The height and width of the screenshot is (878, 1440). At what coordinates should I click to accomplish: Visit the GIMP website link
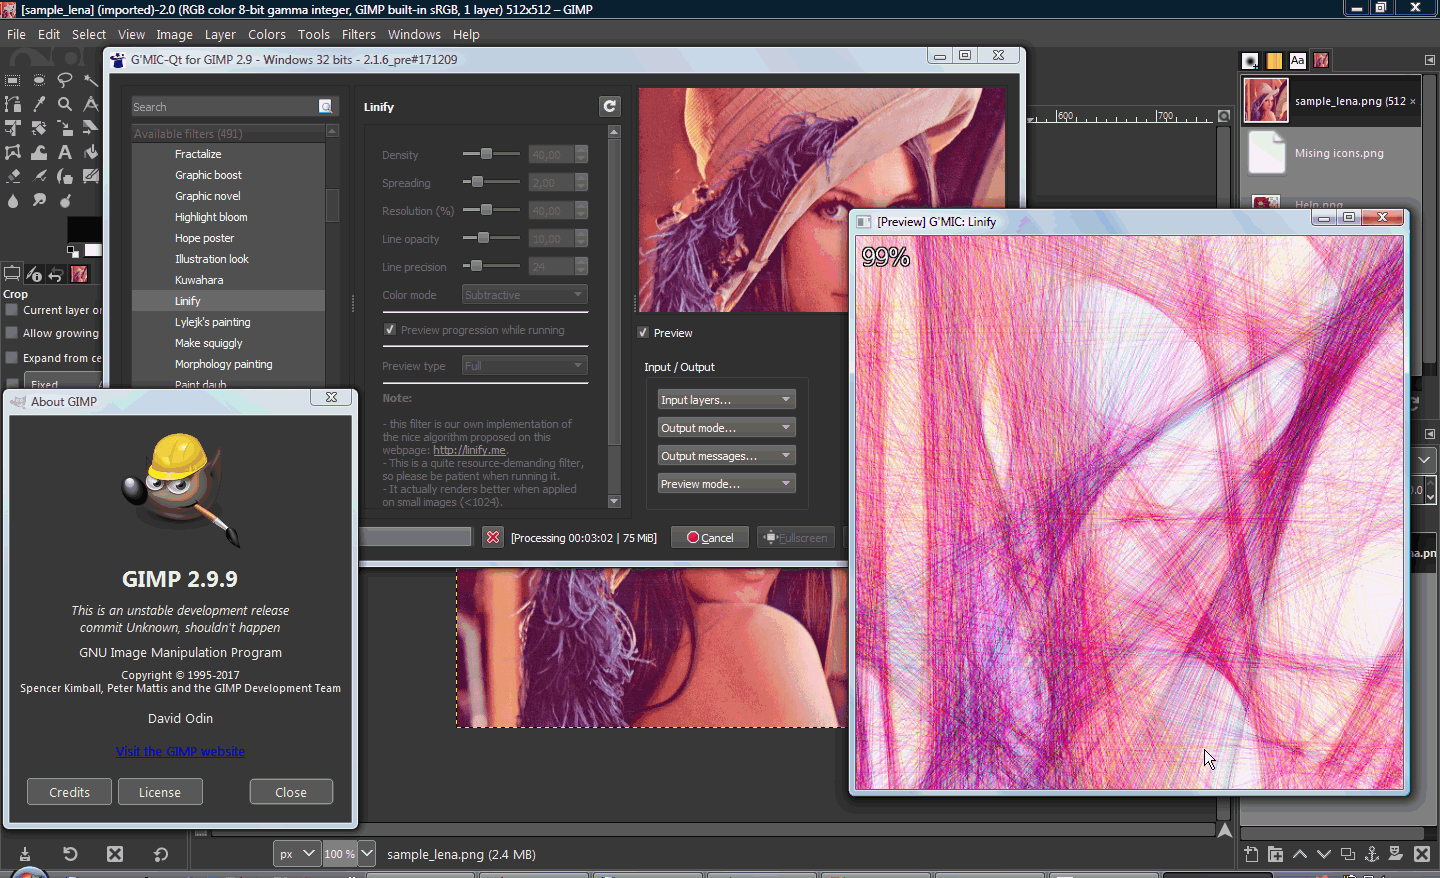pos(180,752)
